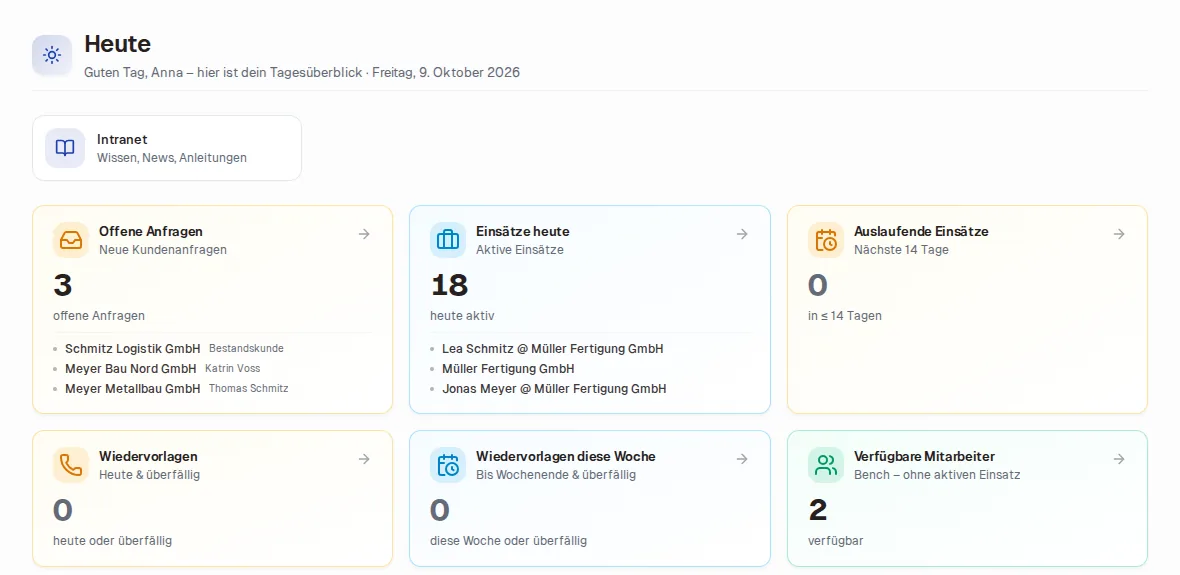
Task: Open Auslaufende Einsätze via its arrow
Action: click(1119, 234)
